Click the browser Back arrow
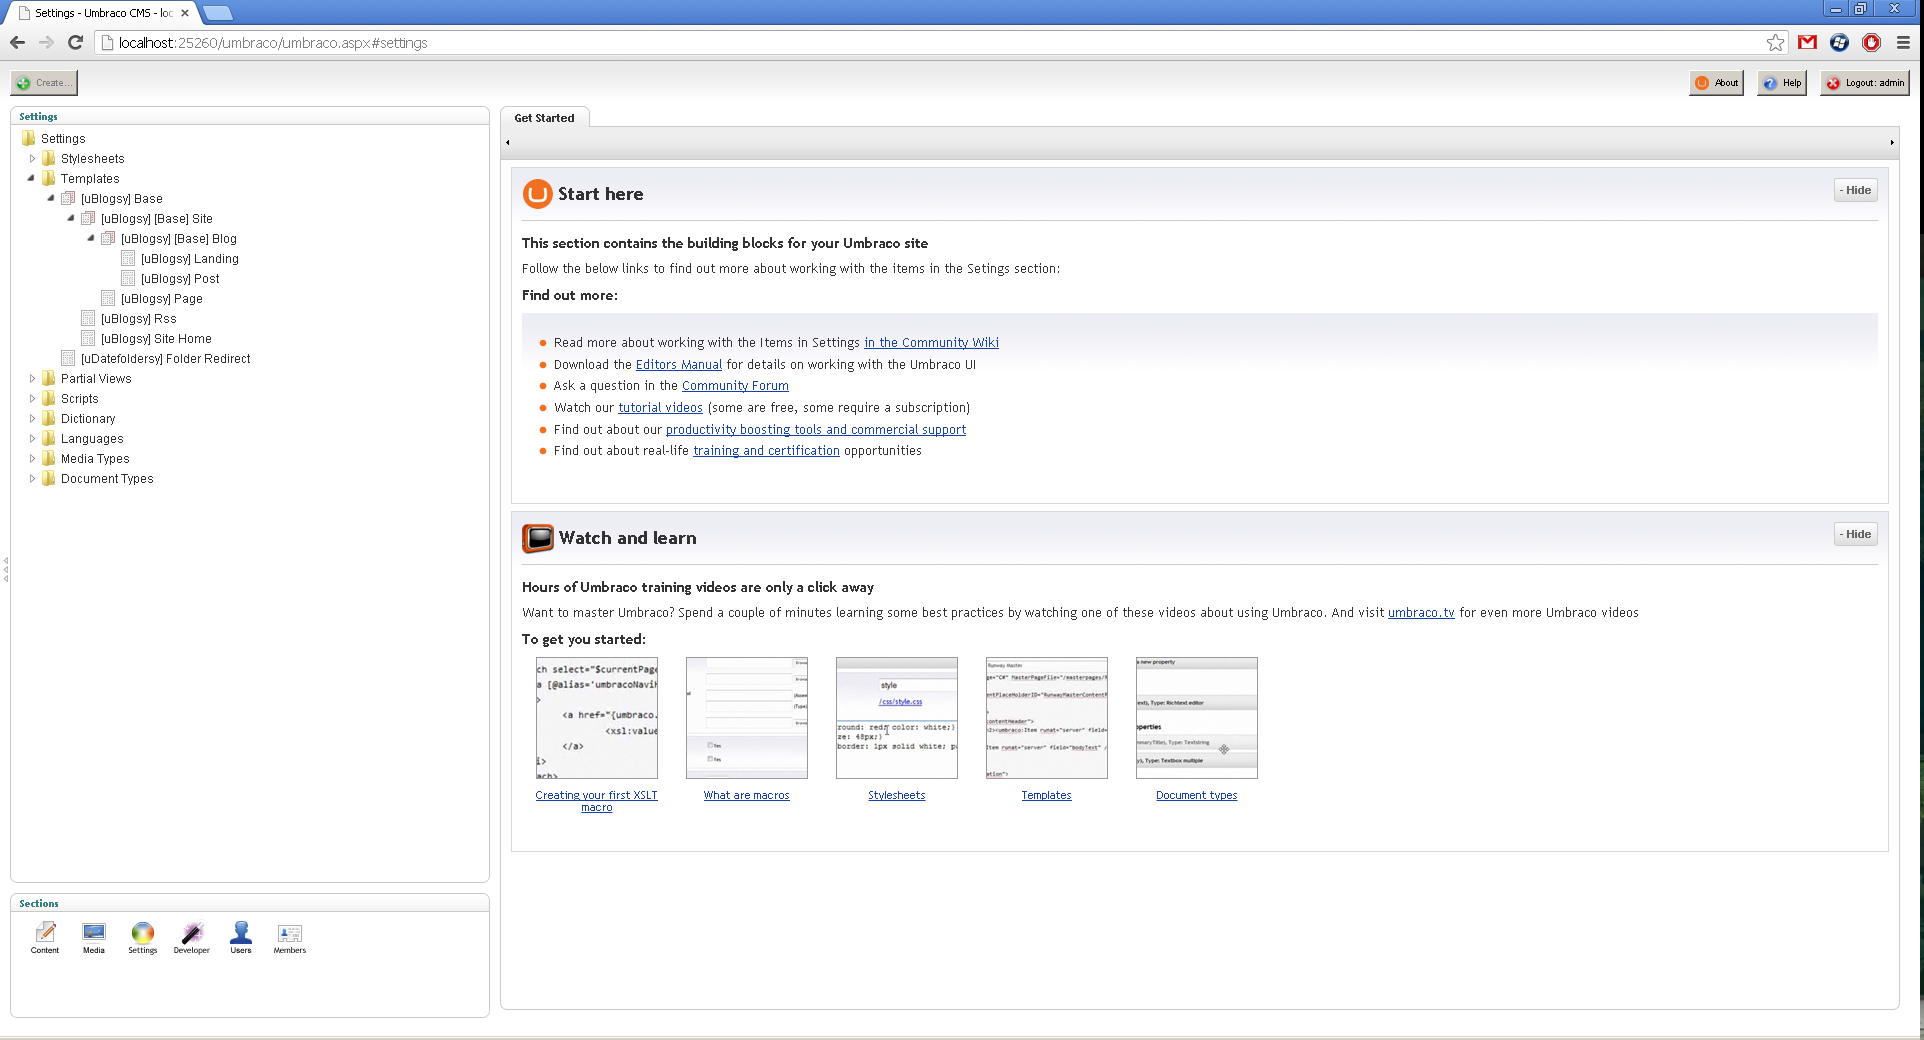1924x1040 pixels. [x=17, y=42]
